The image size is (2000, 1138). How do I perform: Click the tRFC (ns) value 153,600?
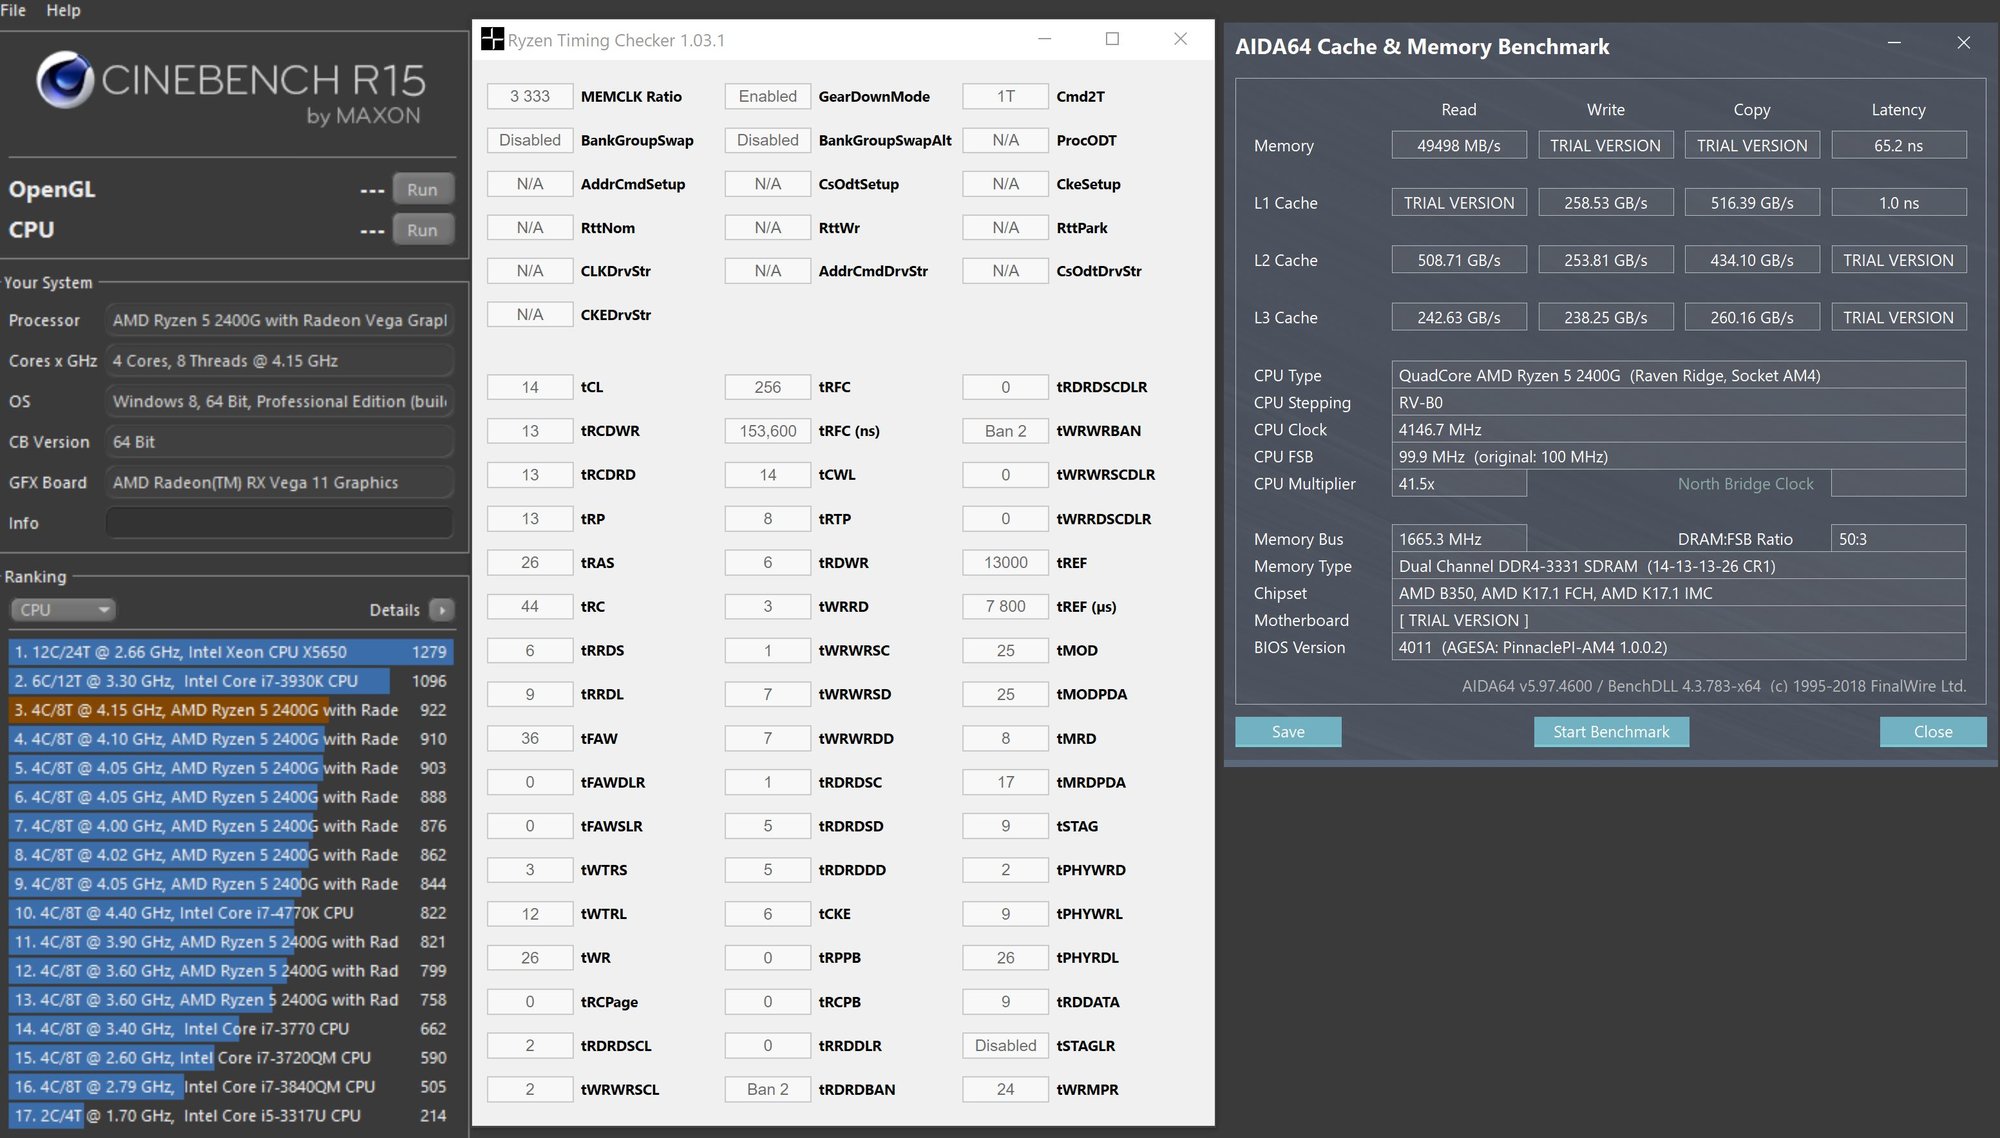(x=768, y=431)
